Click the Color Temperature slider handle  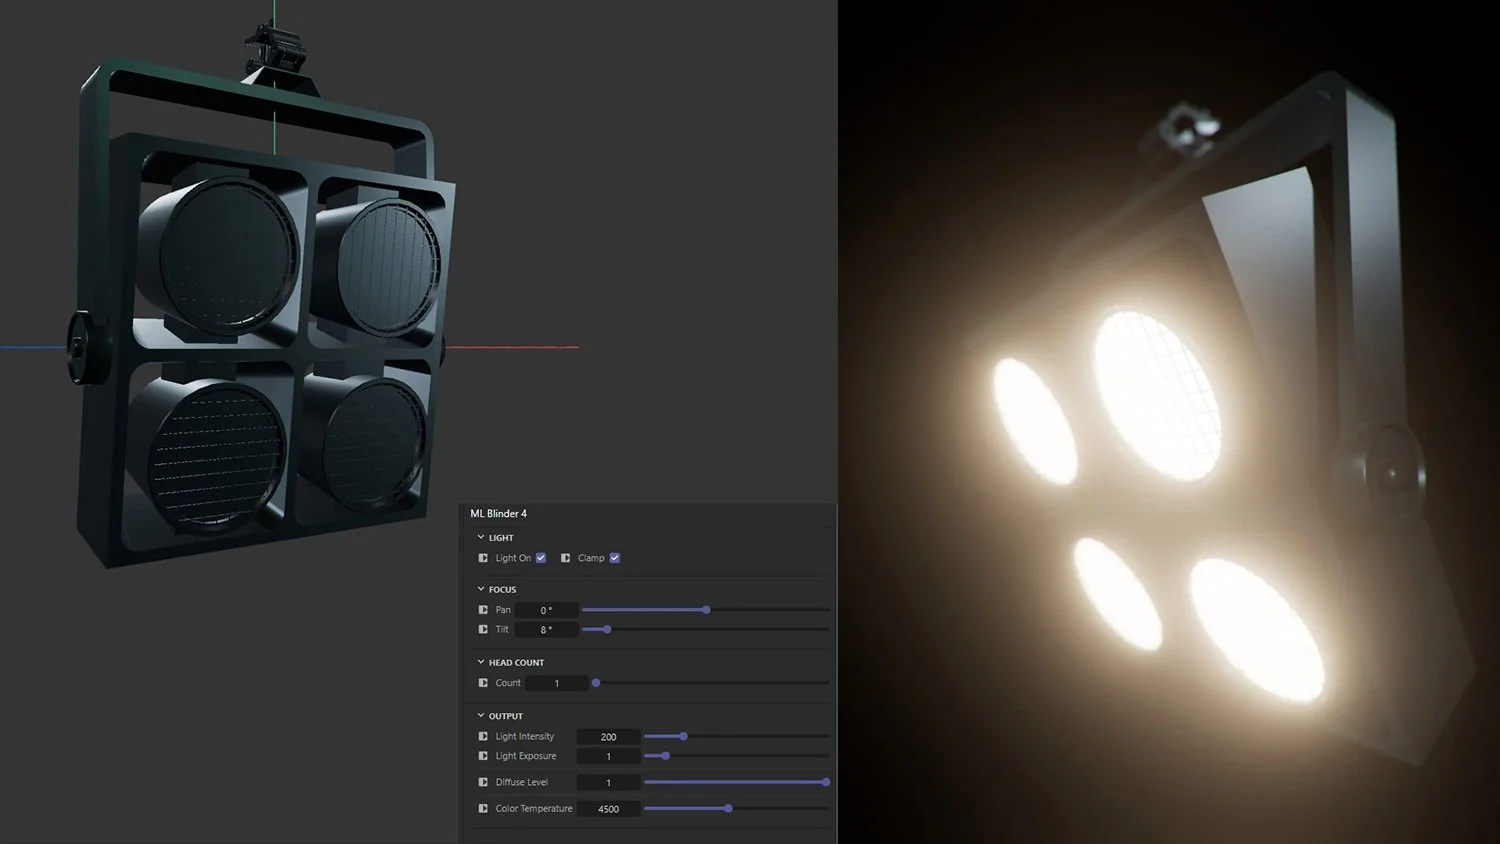click(728, 808)
